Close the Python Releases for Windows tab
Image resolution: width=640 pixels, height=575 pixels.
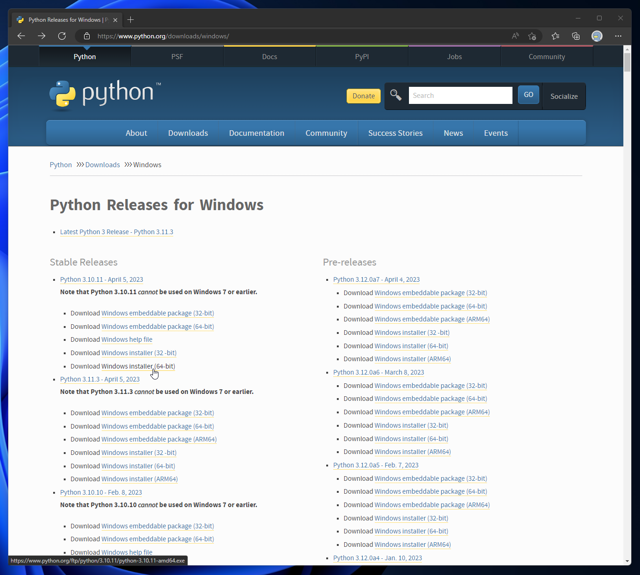click(x=116, y=19)
